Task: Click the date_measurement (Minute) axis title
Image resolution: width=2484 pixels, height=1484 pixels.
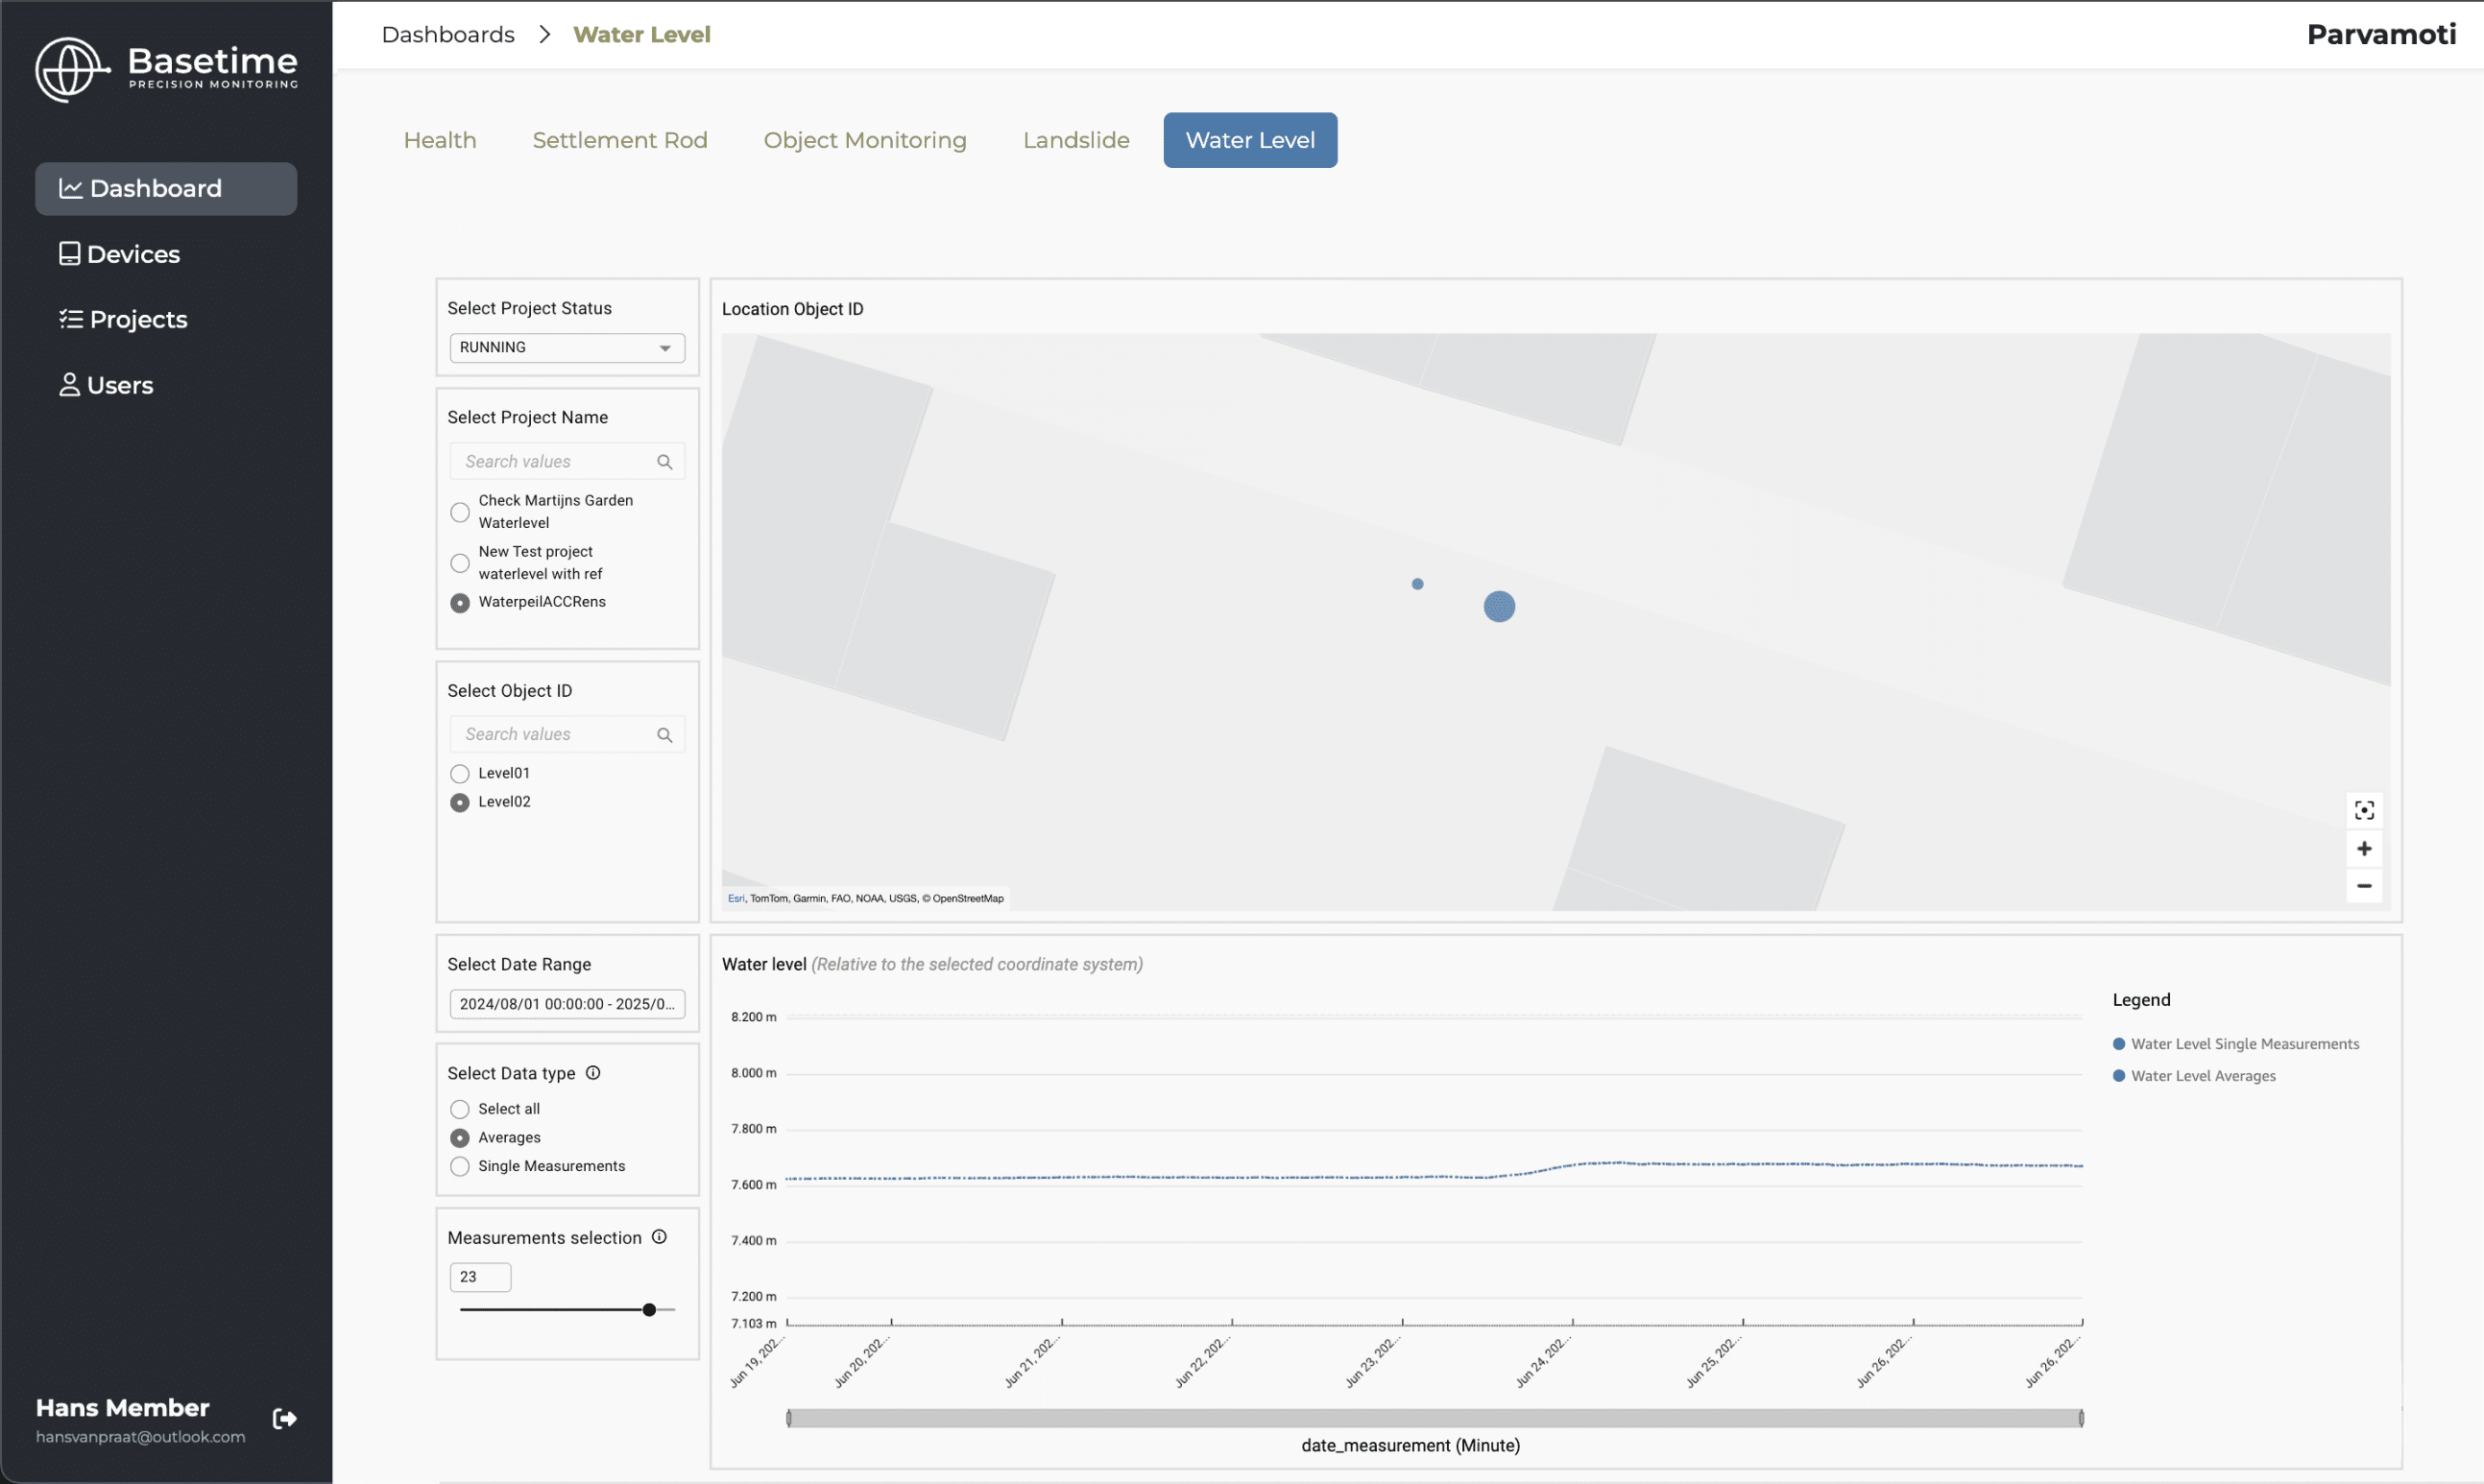Action: tap(1411, 1446)
